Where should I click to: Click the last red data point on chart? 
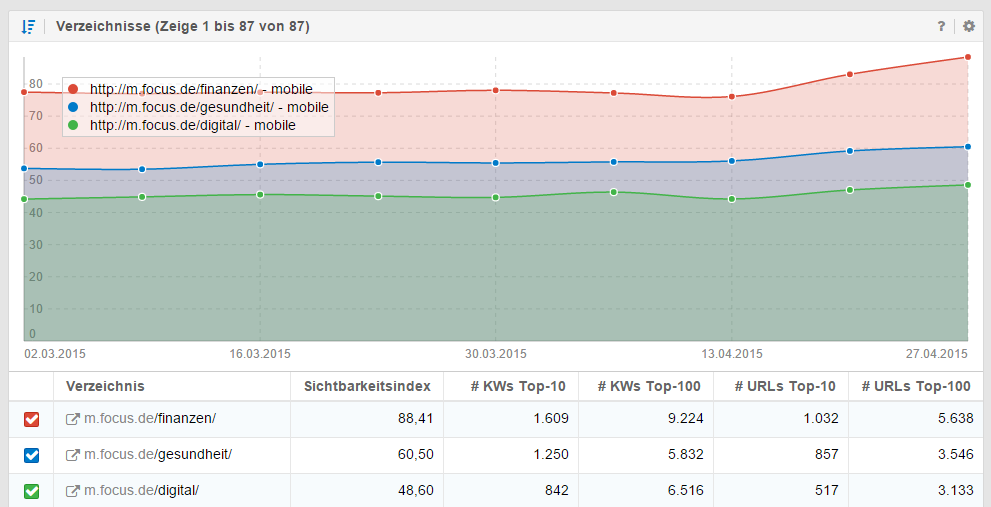[x=967, y=57]
